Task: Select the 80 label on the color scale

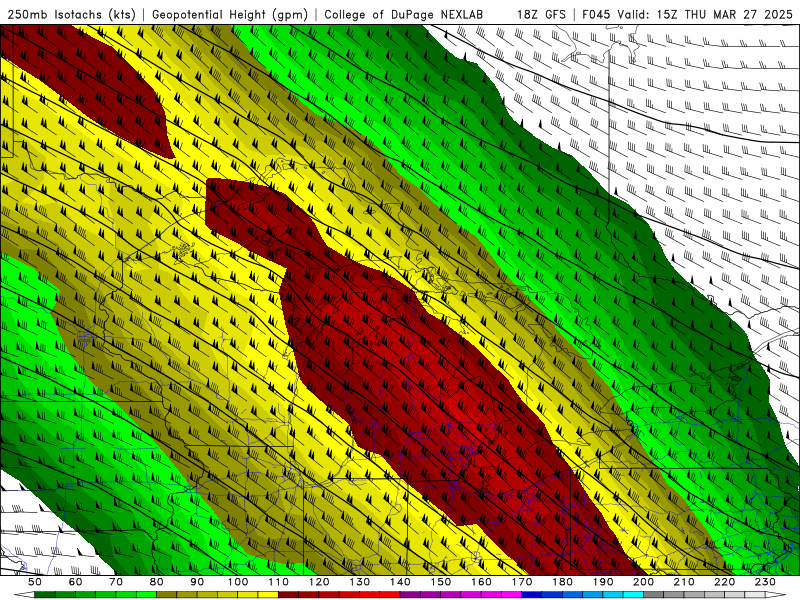Action: pyautogui.click(x=156, y=582)
